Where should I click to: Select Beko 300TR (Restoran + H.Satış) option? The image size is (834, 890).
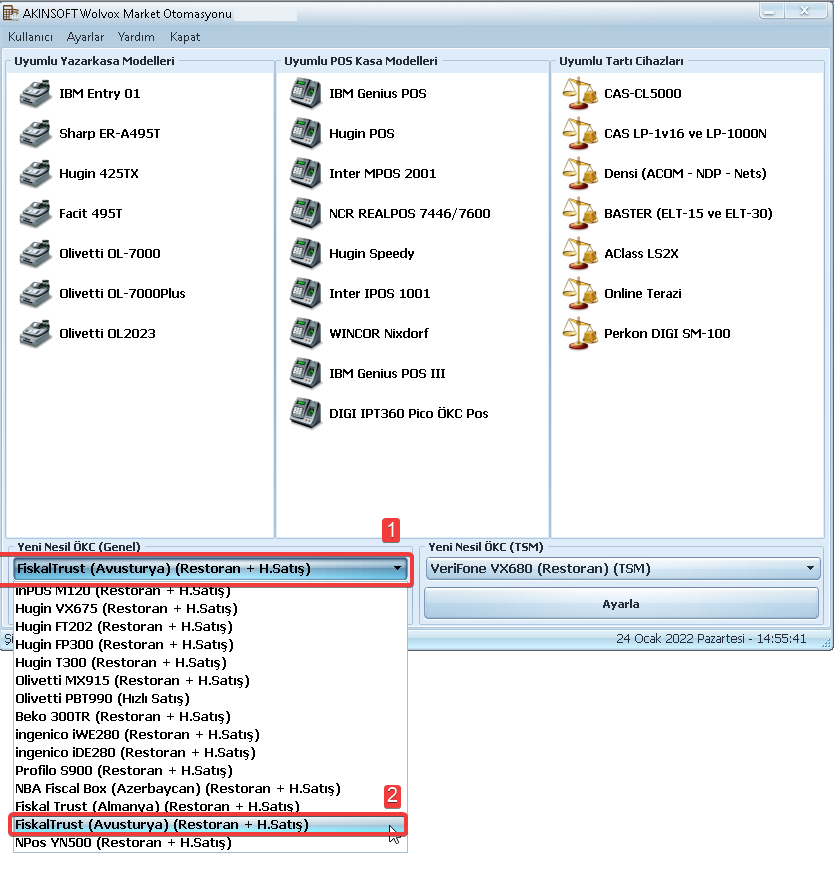[210, 717]
